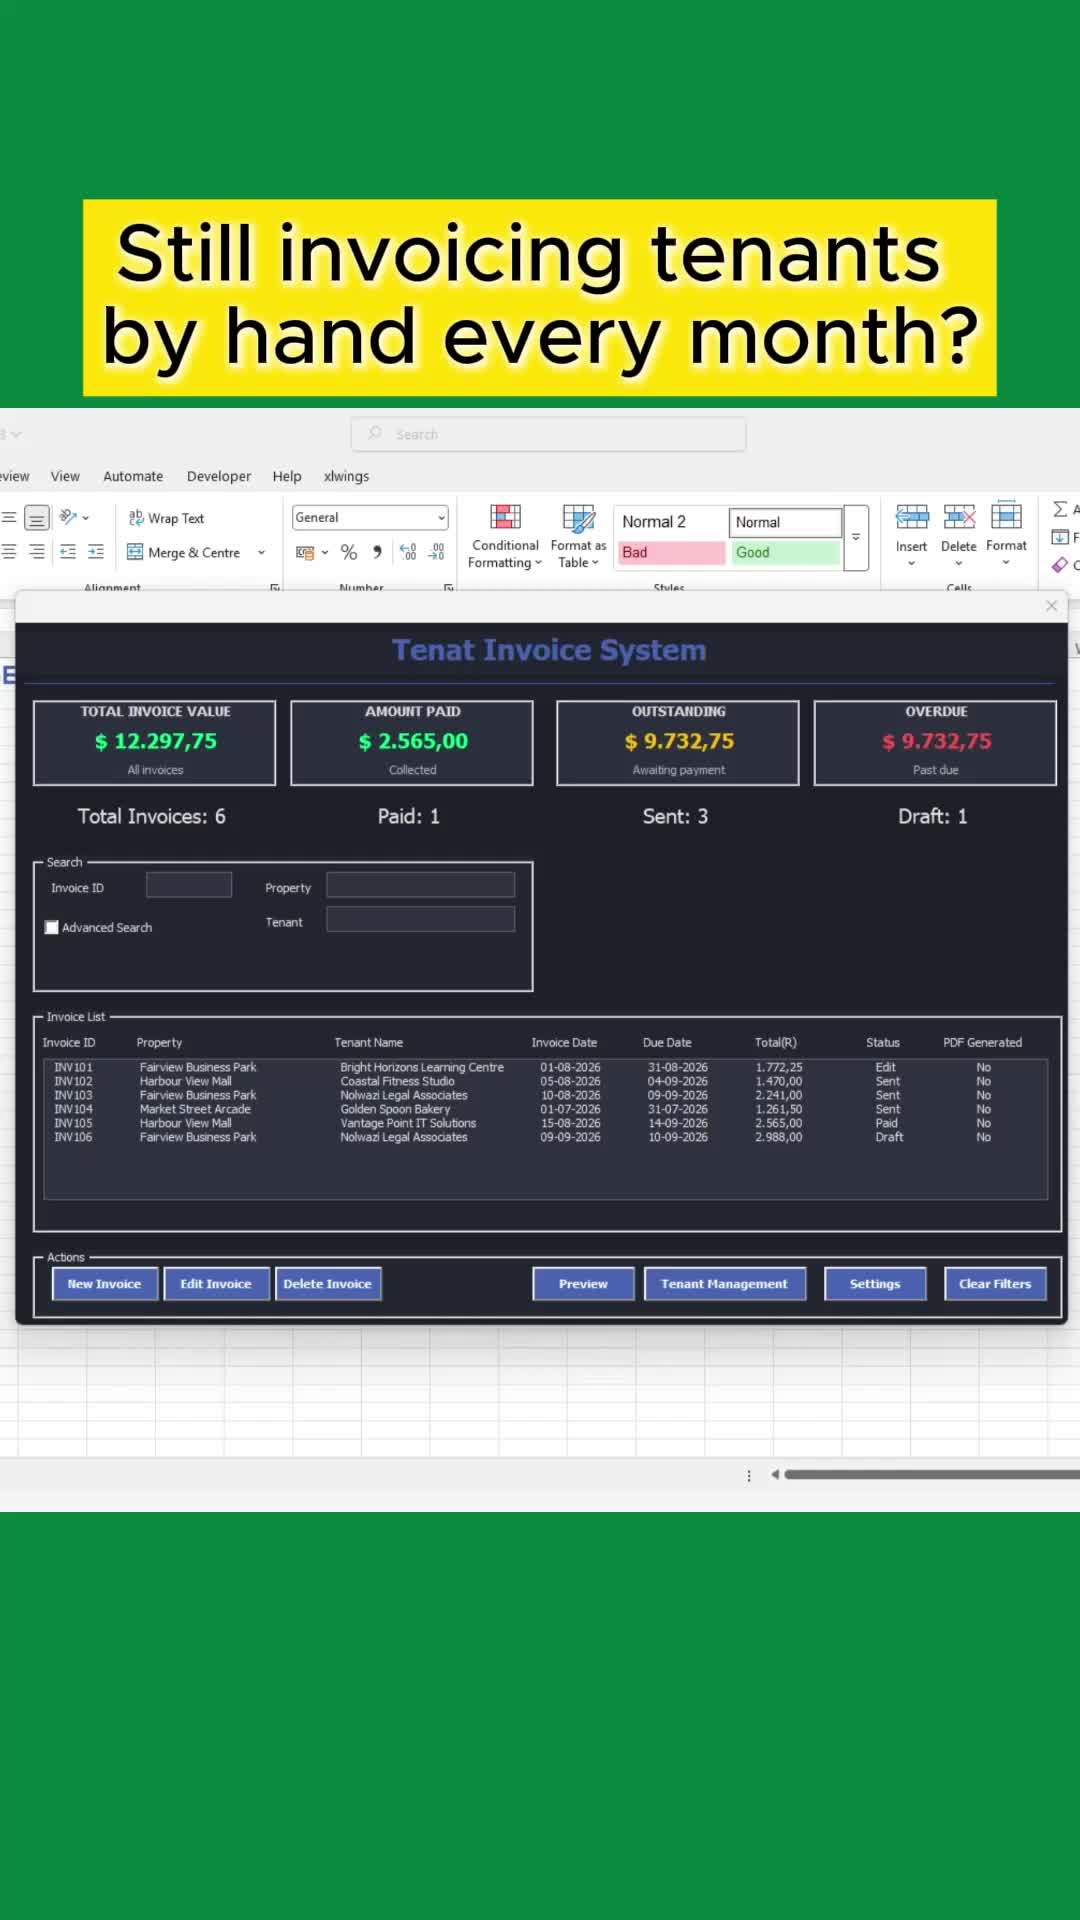Click the Merge & Centre button

pos(184,552)
